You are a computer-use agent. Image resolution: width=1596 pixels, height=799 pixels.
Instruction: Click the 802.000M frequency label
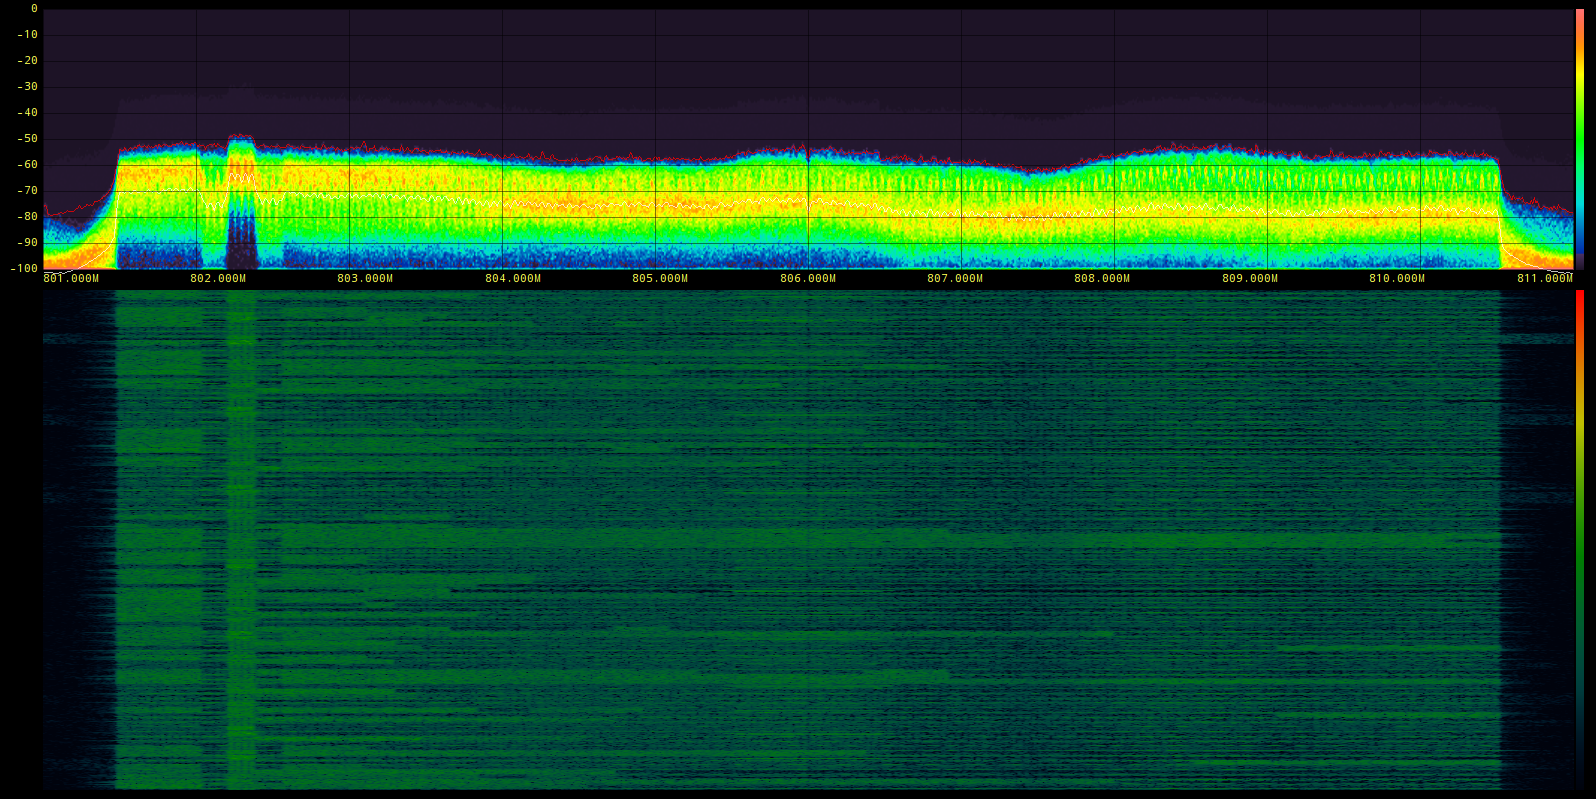pyautogui.click(x=218, y=278)
